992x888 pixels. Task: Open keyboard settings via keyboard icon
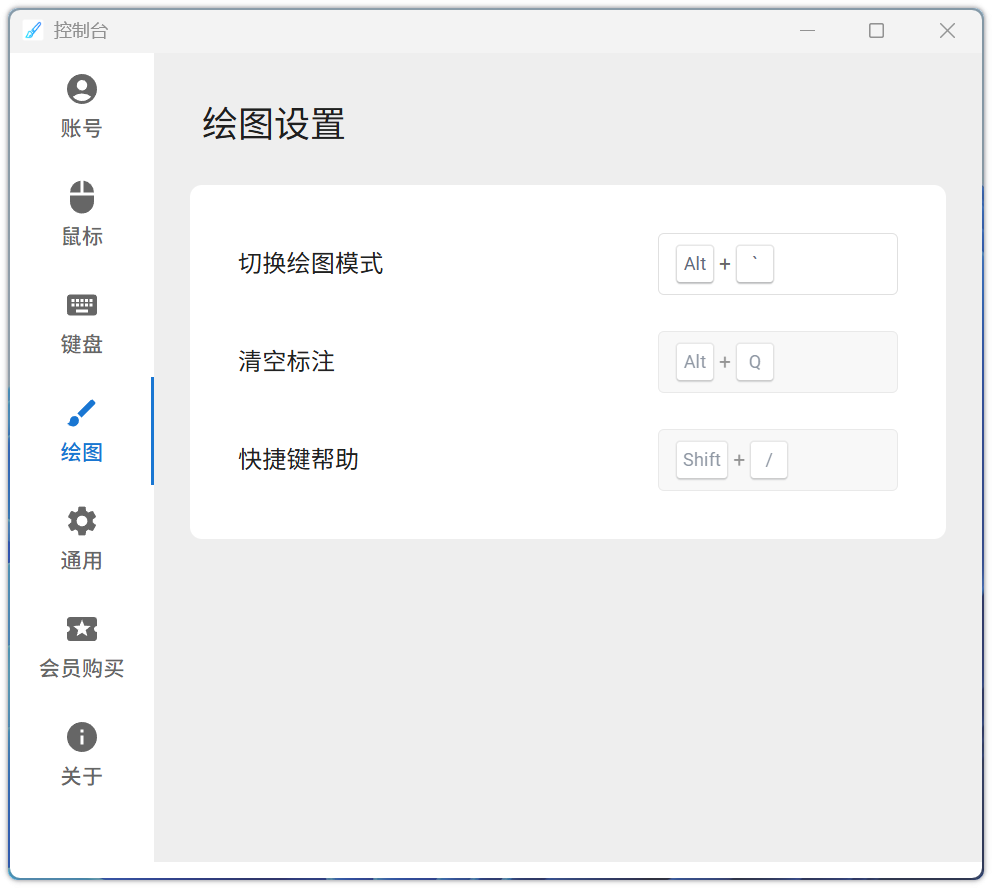pyautogui.click(x=82, y=305)
